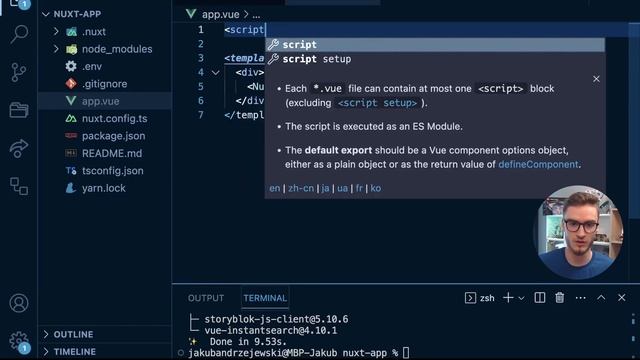This screenshot has height=360, width=640.
Task: Open .env file name in explorer
Action: 92,66
